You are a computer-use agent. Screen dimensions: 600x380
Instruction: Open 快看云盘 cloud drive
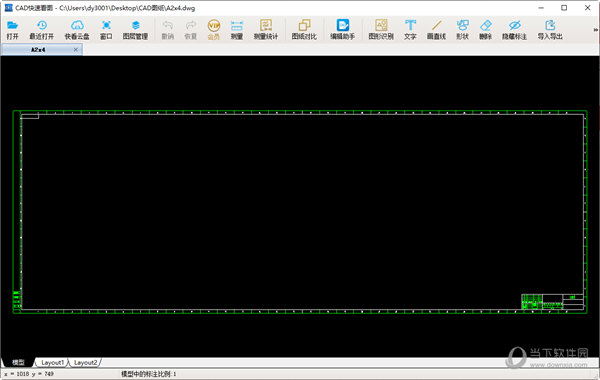pos(77,30)
